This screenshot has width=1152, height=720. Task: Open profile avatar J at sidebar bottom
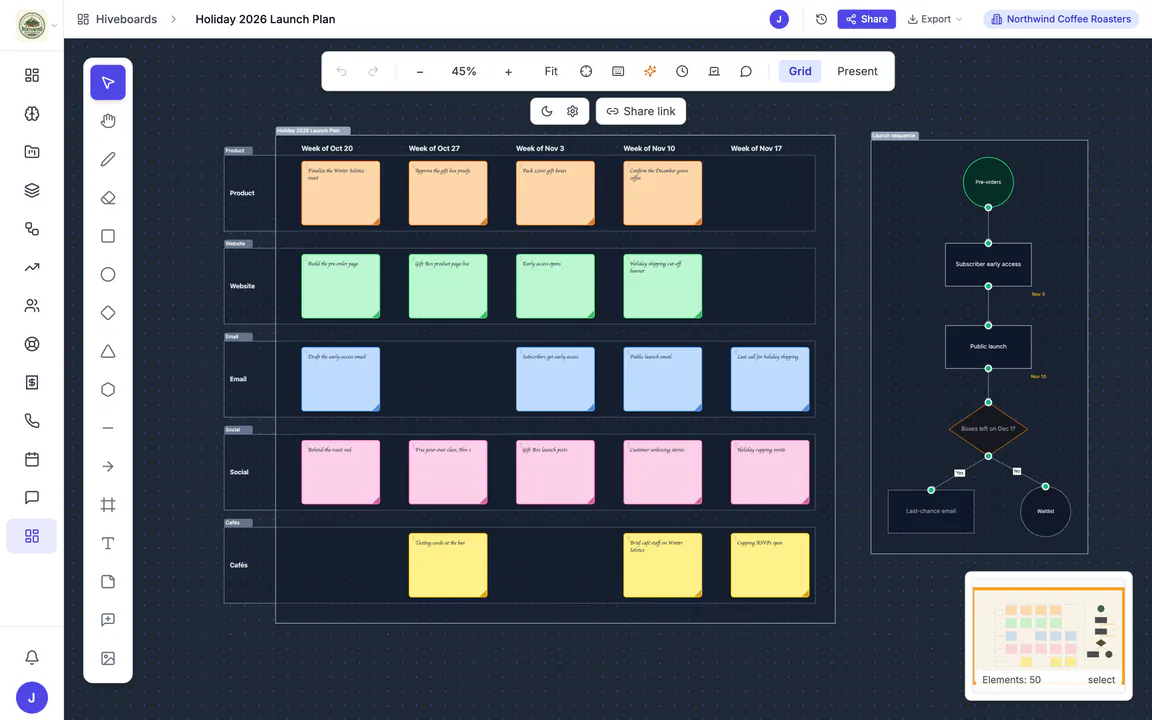(32, 698)
